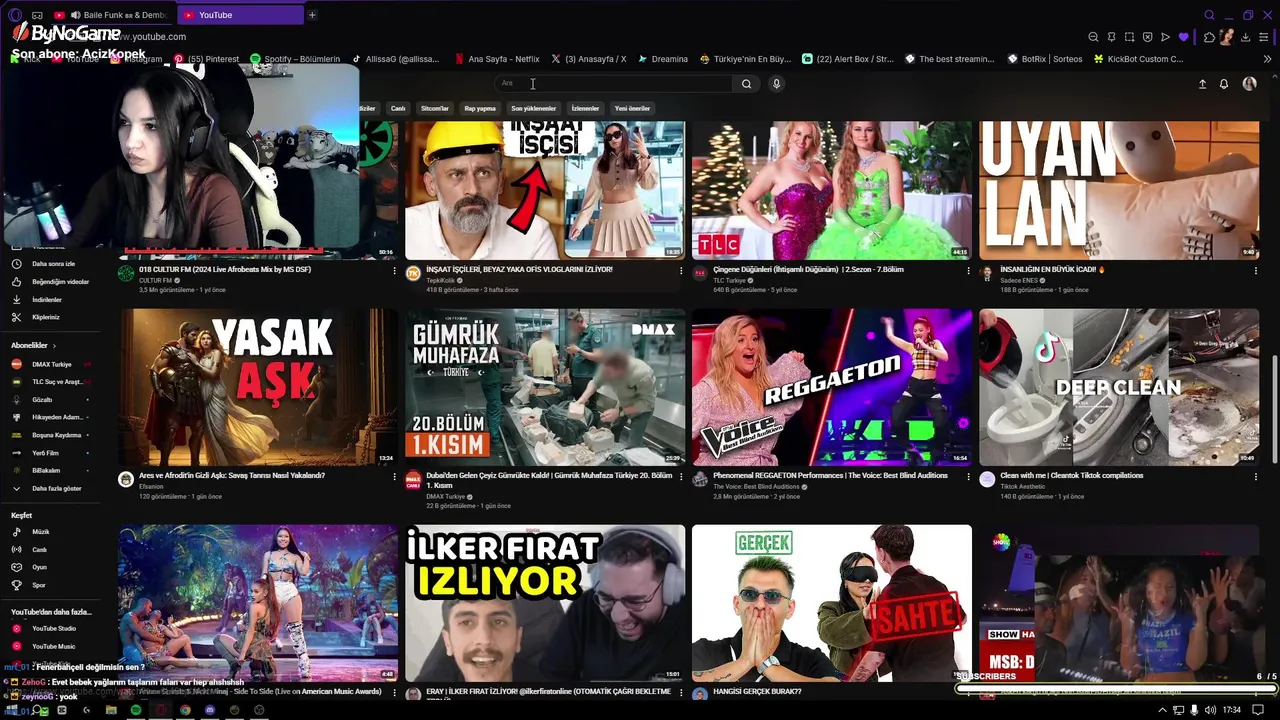
Task: Filter by 'Son yüklenenler' chip
Action: (533, 108)
